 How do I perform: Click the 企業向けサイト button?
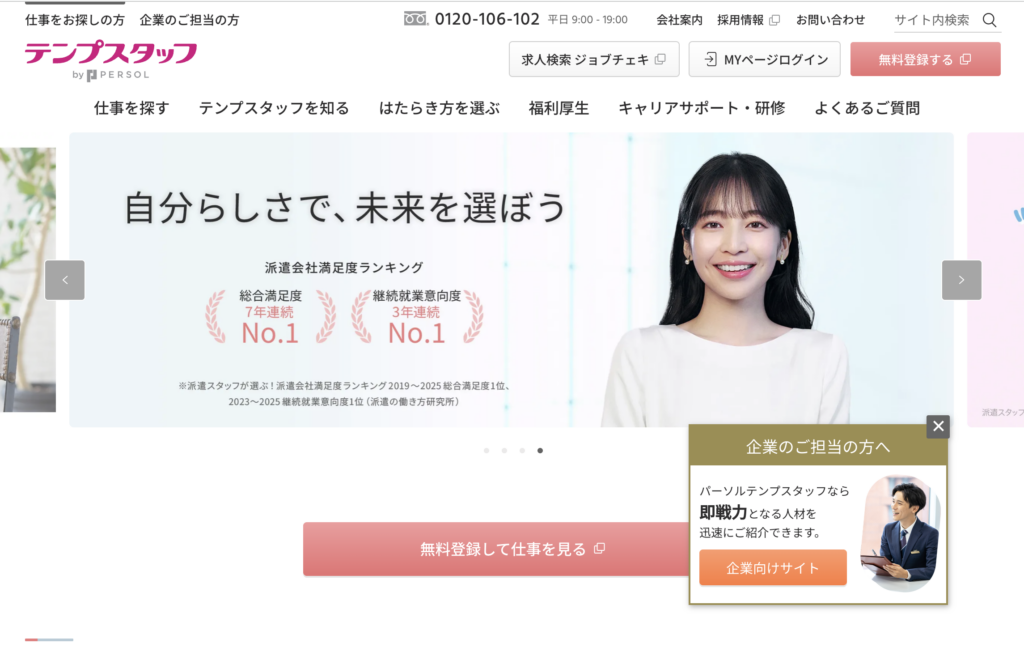point(773,568)
